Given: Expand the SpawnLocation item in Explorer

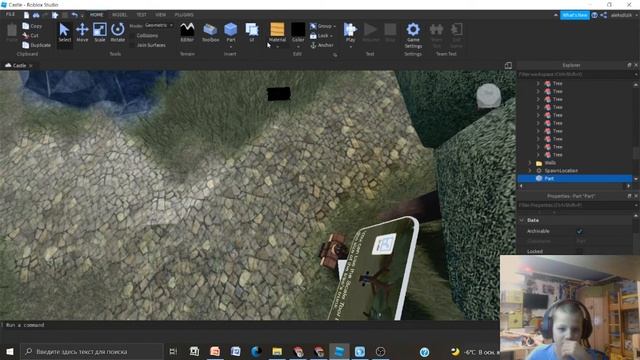Looking at the screenshot, I should coord(530,171).
